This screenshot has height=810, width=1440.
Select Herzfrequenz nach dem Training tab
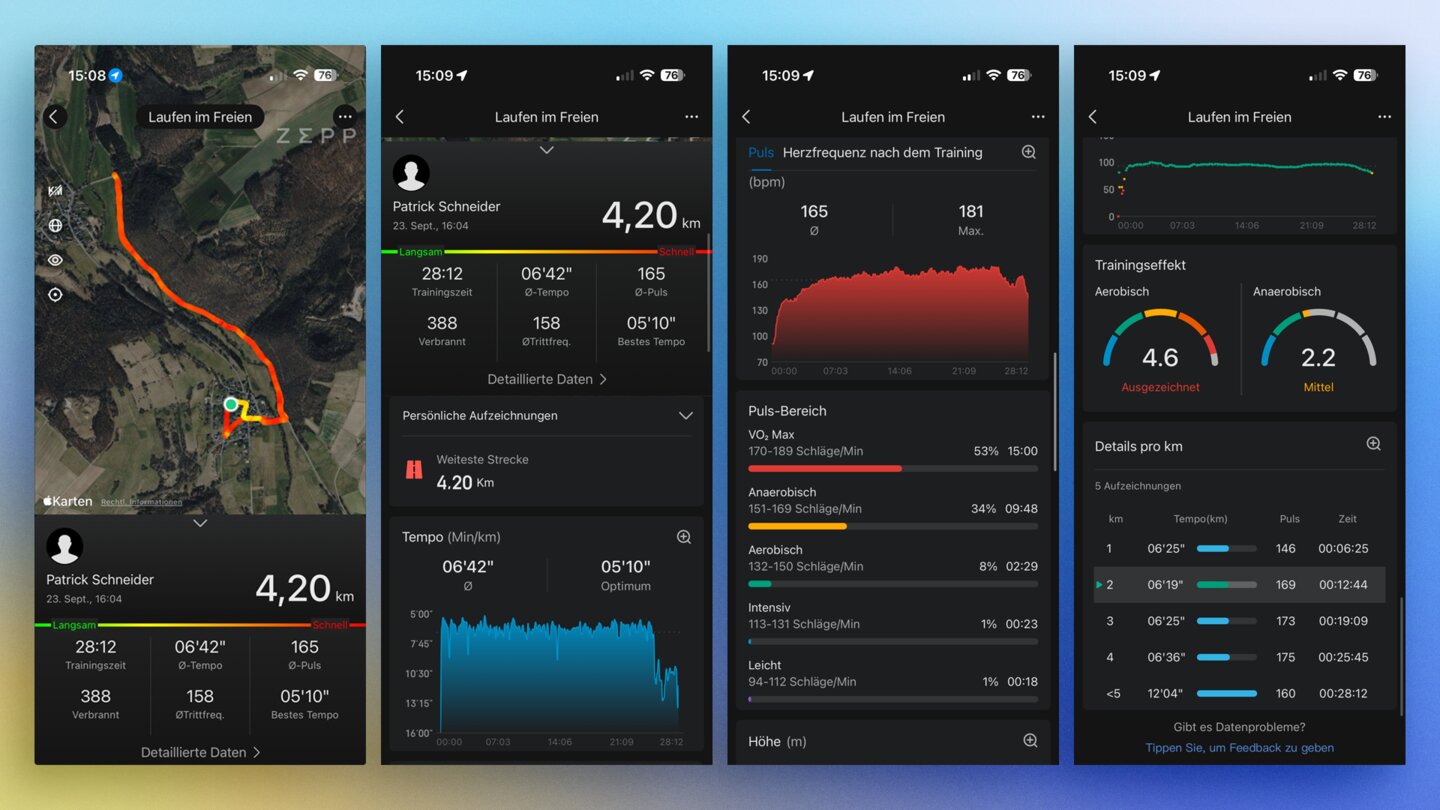[882, 153]
